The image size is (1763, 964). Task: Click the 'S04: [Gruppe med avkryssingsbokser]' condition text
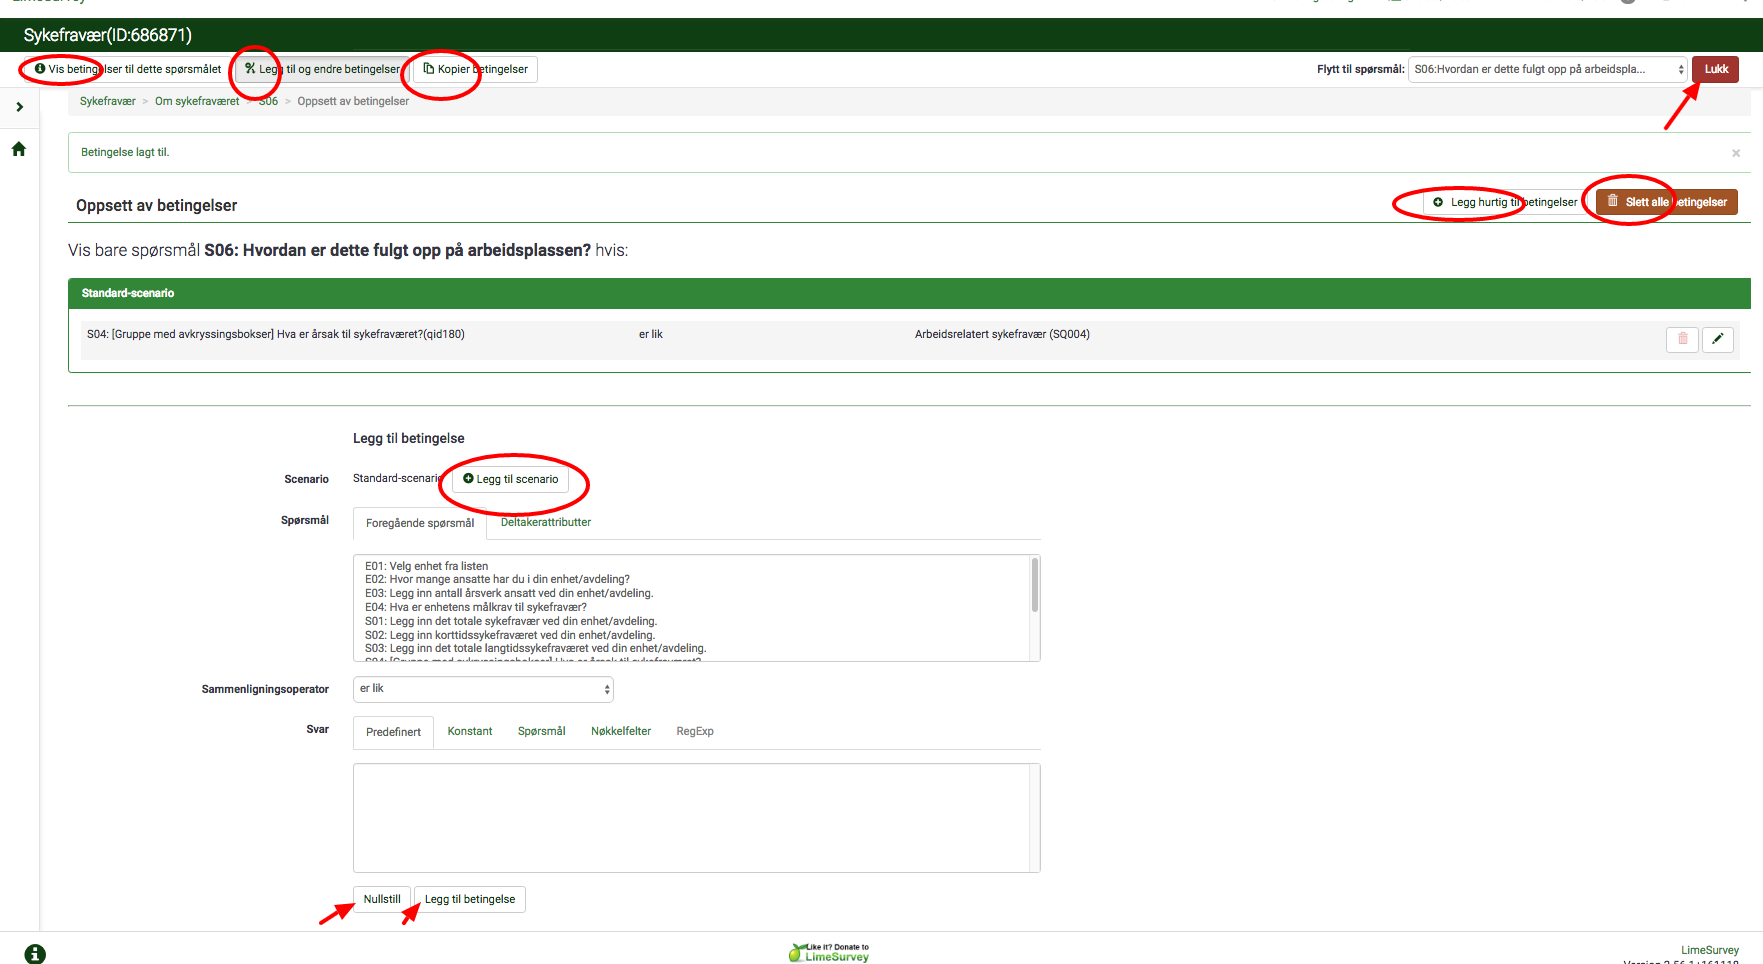click(x=276, y=334)
